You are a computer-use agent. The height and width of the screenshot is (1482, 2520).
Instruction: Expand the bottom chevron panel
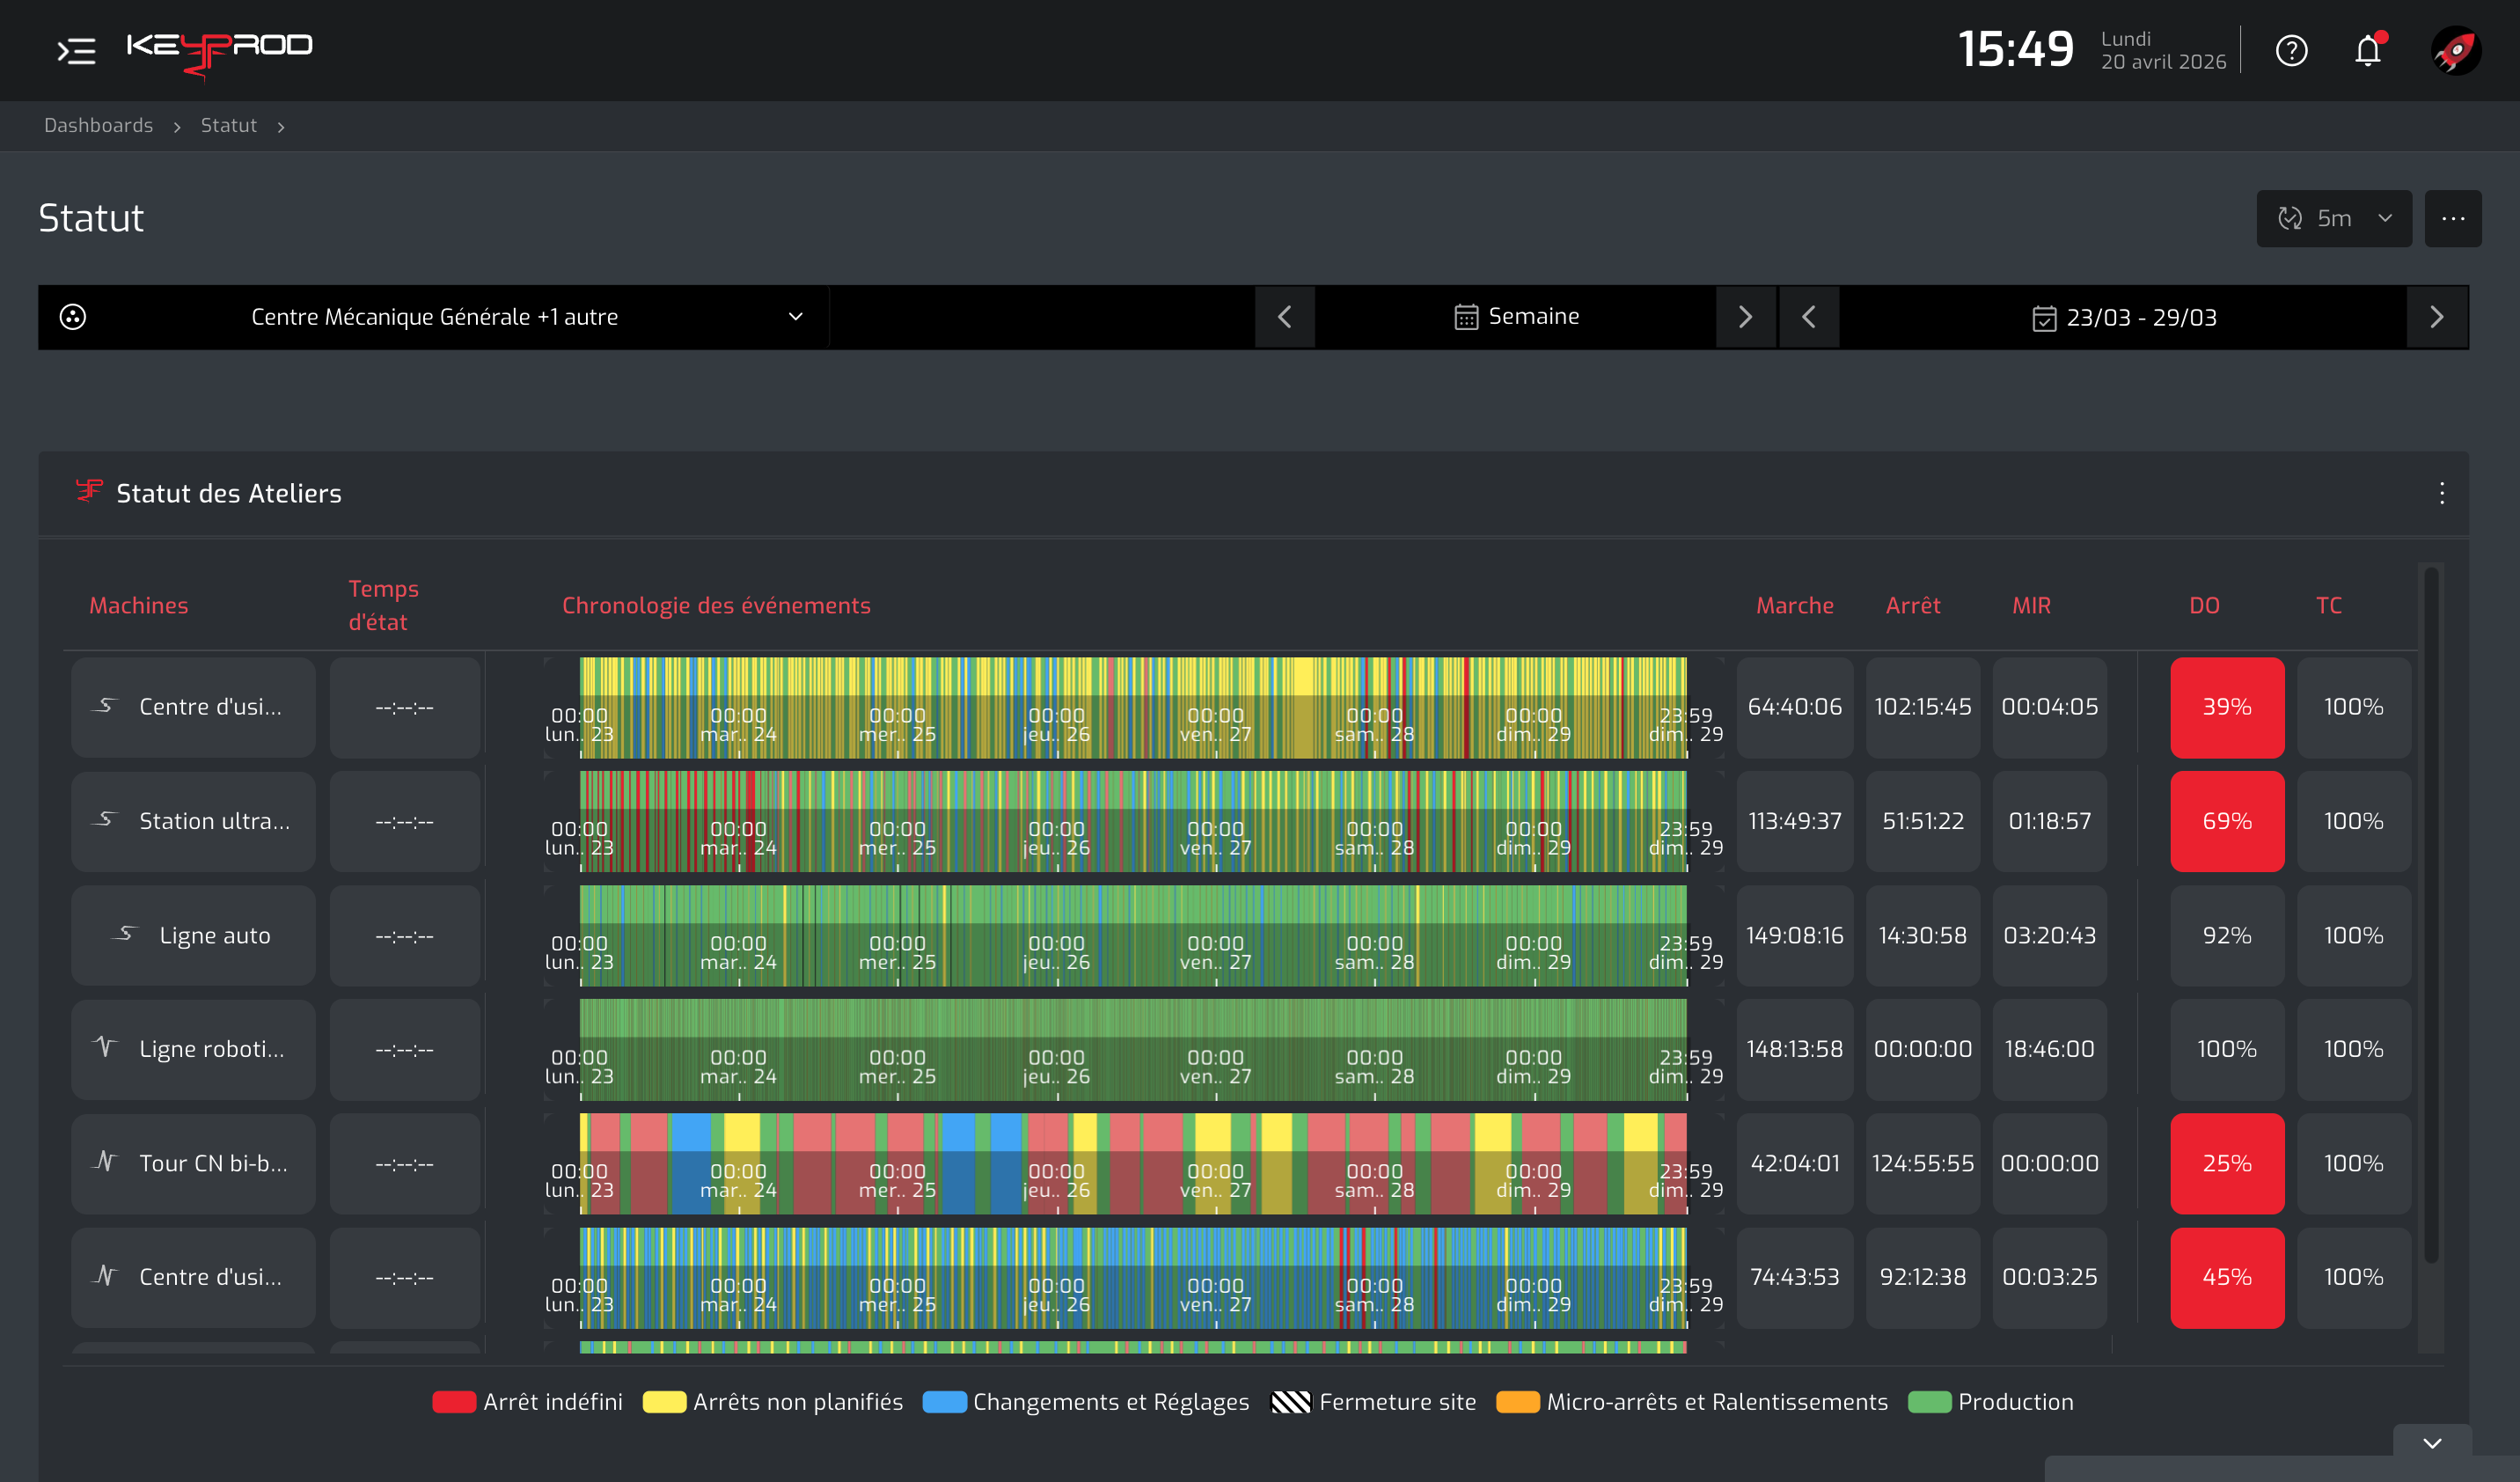(x=2432, y=1443)
